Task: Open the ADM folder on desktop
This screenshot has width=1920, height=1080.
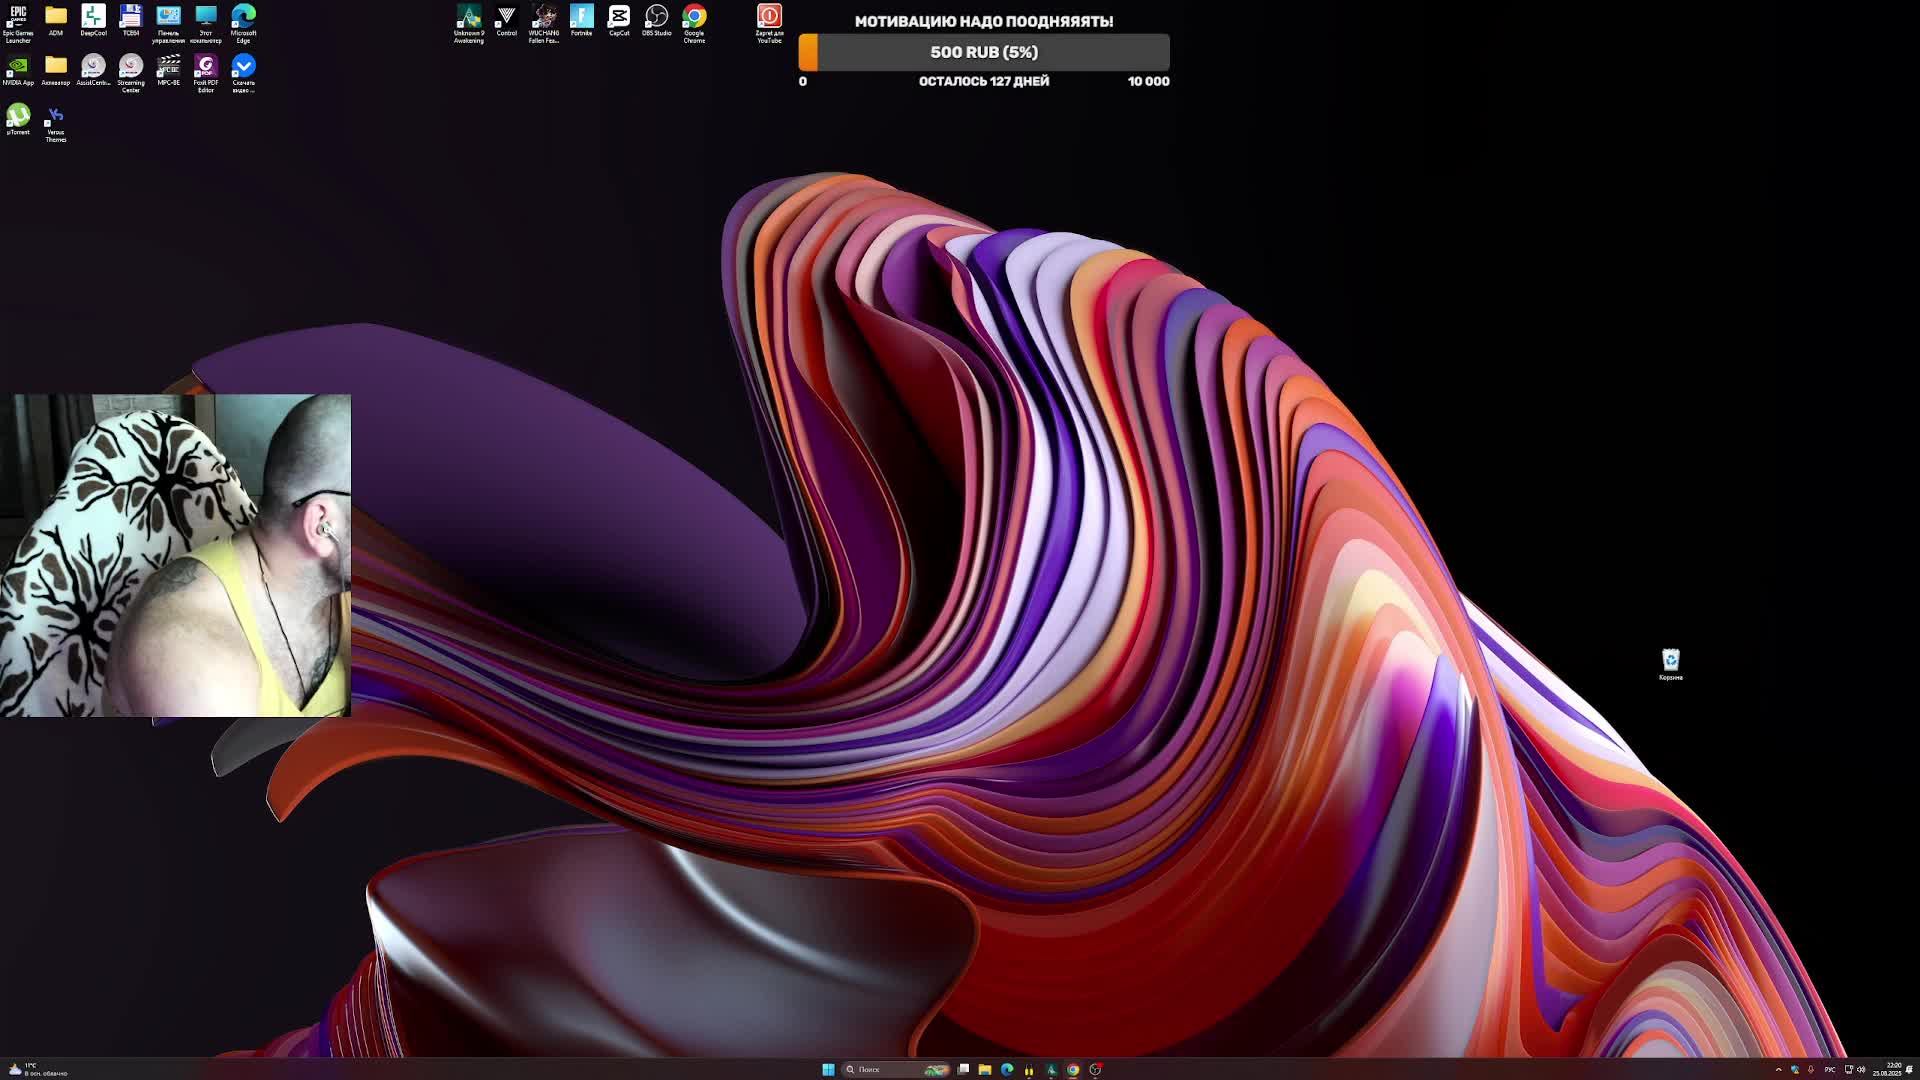Action: 56,17
